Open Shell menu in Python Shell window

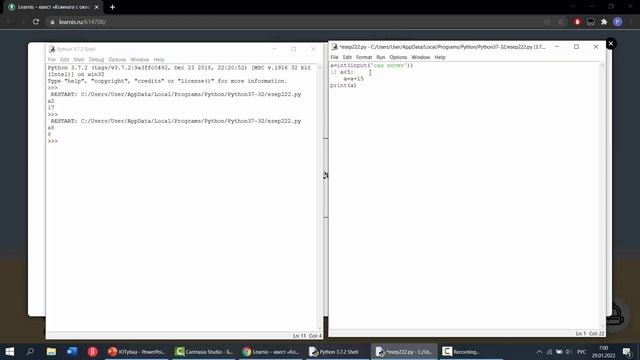[79, 60]
